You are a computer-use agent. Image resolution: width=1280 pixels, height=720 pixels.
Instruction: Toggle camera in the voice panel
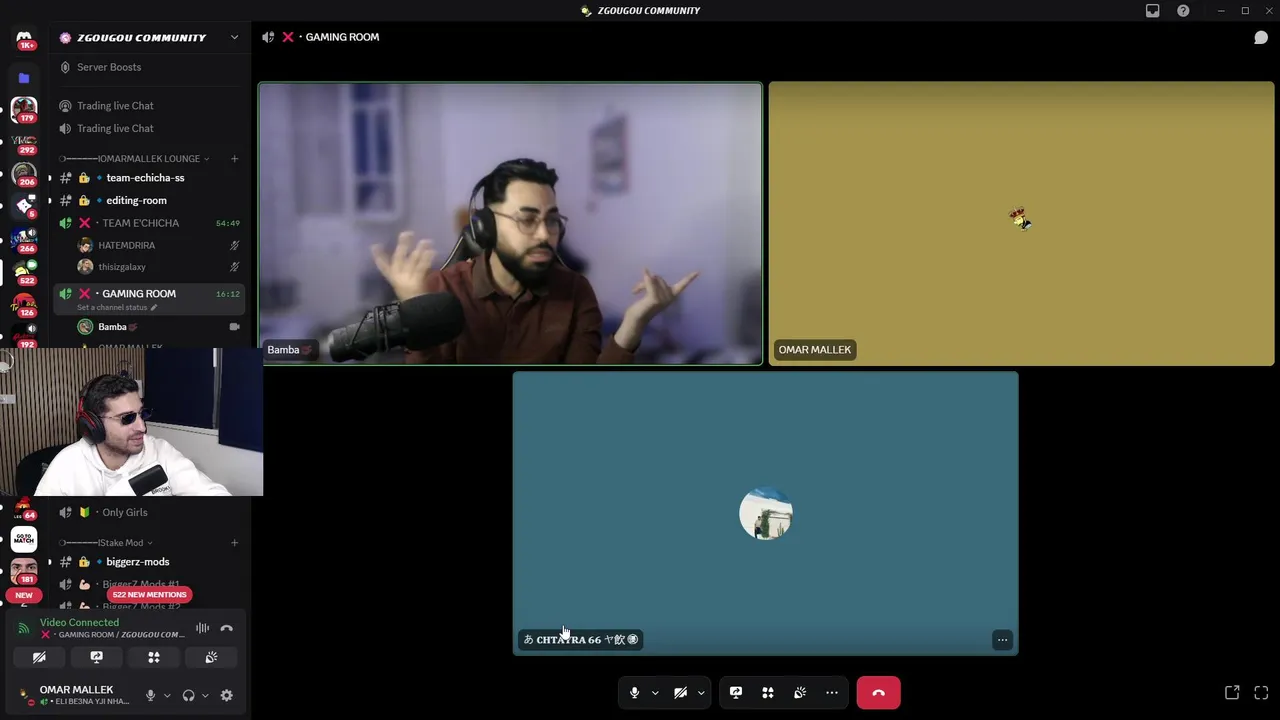[x=39, y=657]
